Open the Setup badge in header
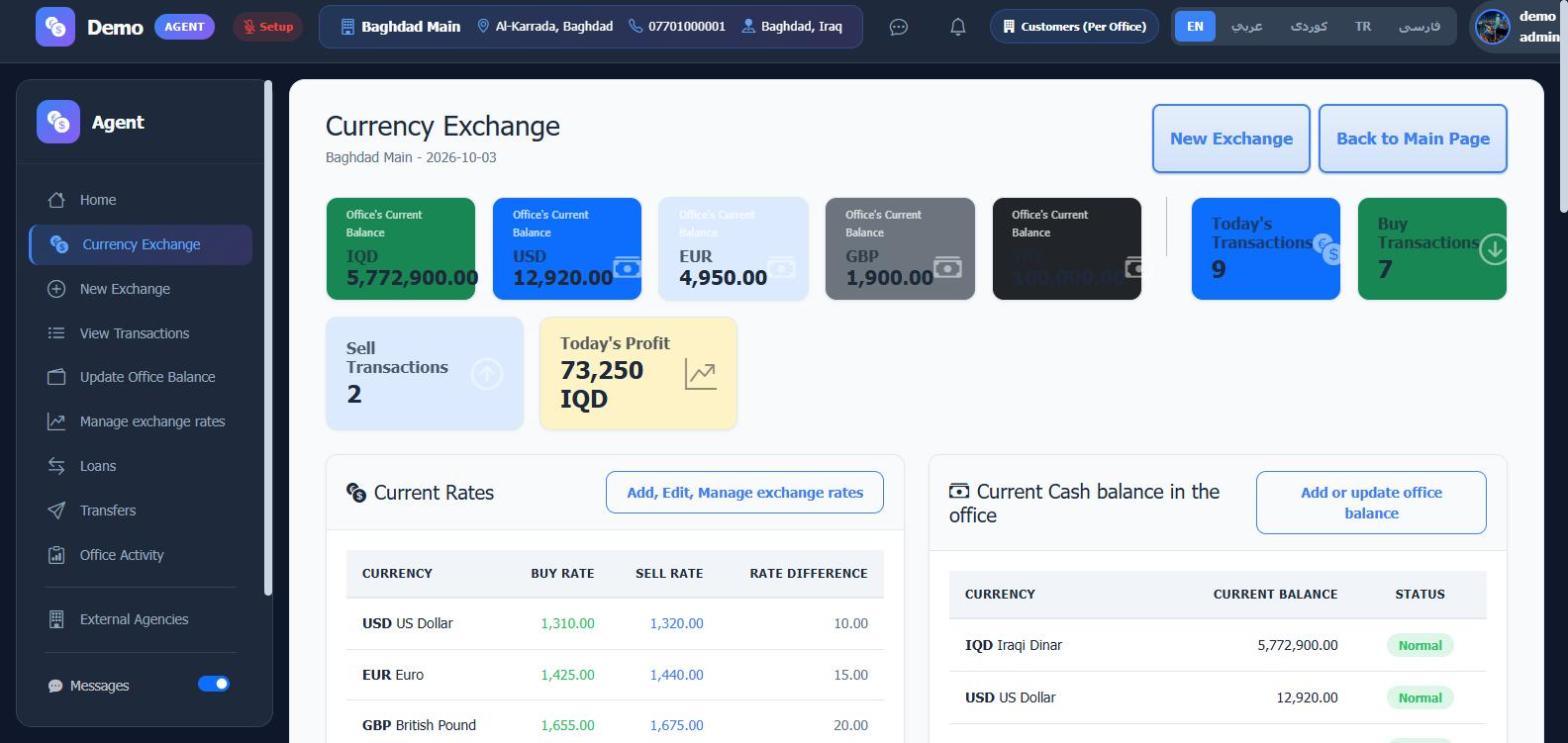Image resolution: width=1568 pixels, height=743 pixels. (x=268, y=27)
